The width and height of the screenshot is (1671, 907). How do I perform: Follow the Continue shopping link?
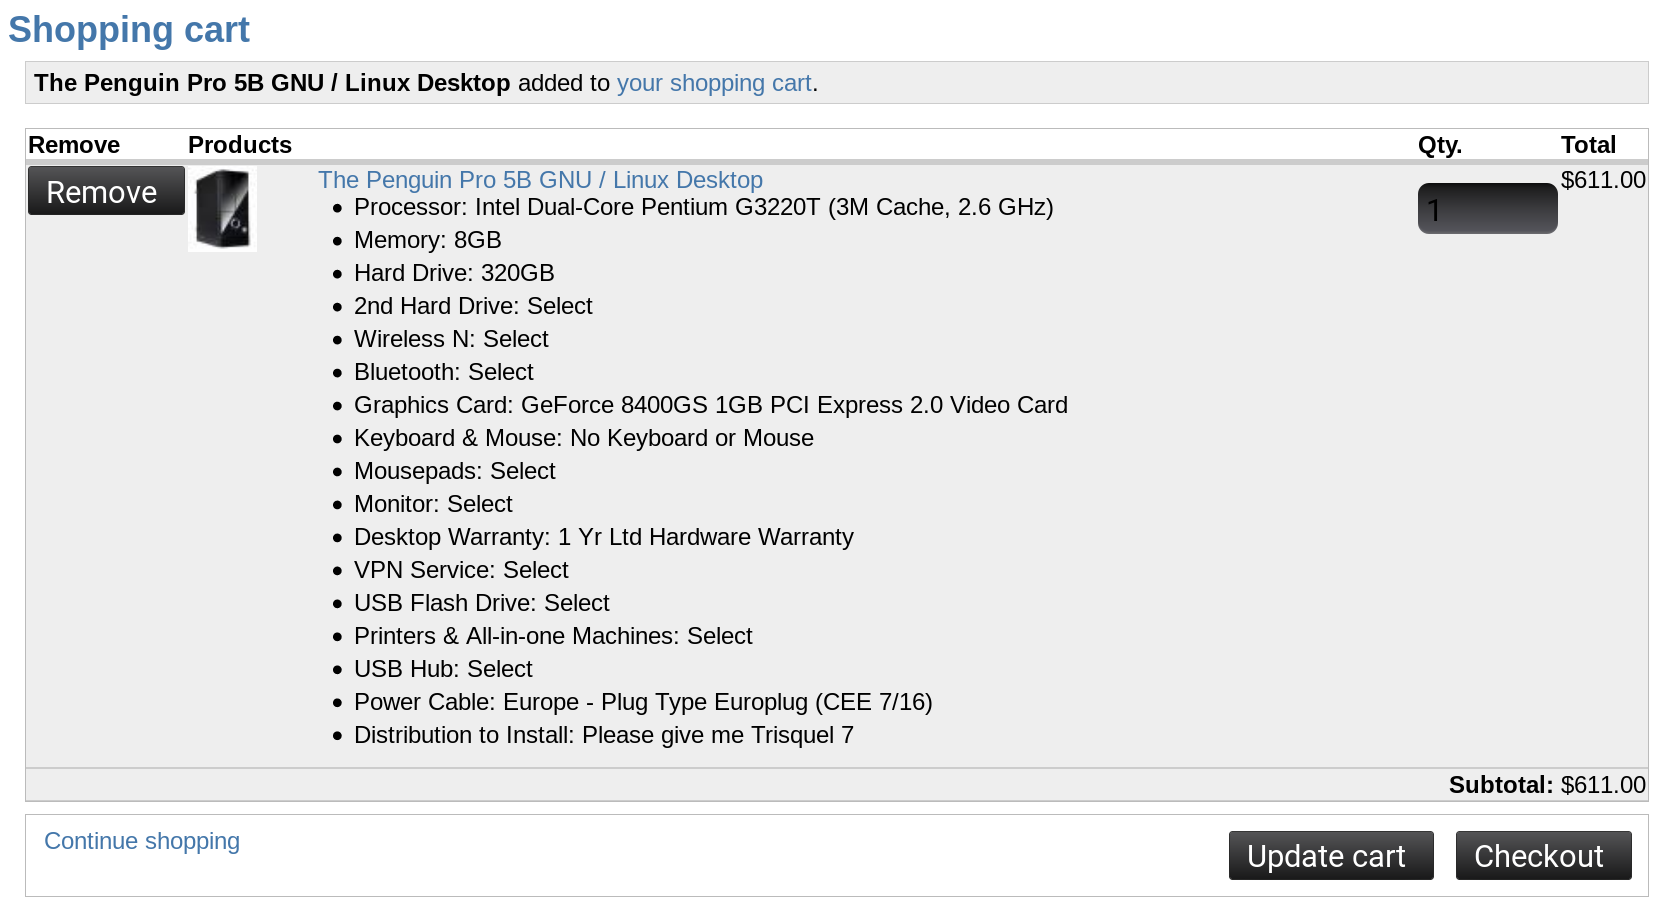point(142,841)
